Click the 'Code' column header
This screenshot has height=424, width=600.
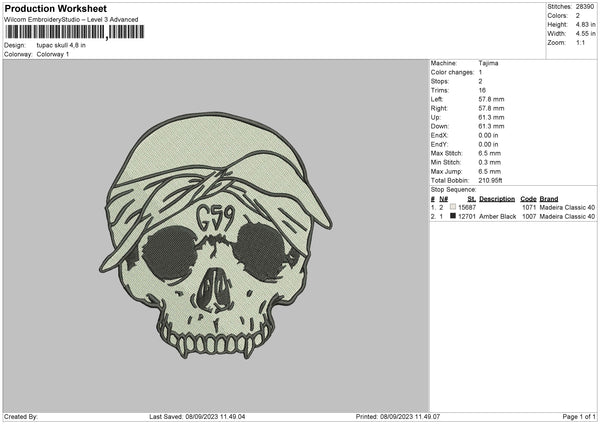coord(528,199)
